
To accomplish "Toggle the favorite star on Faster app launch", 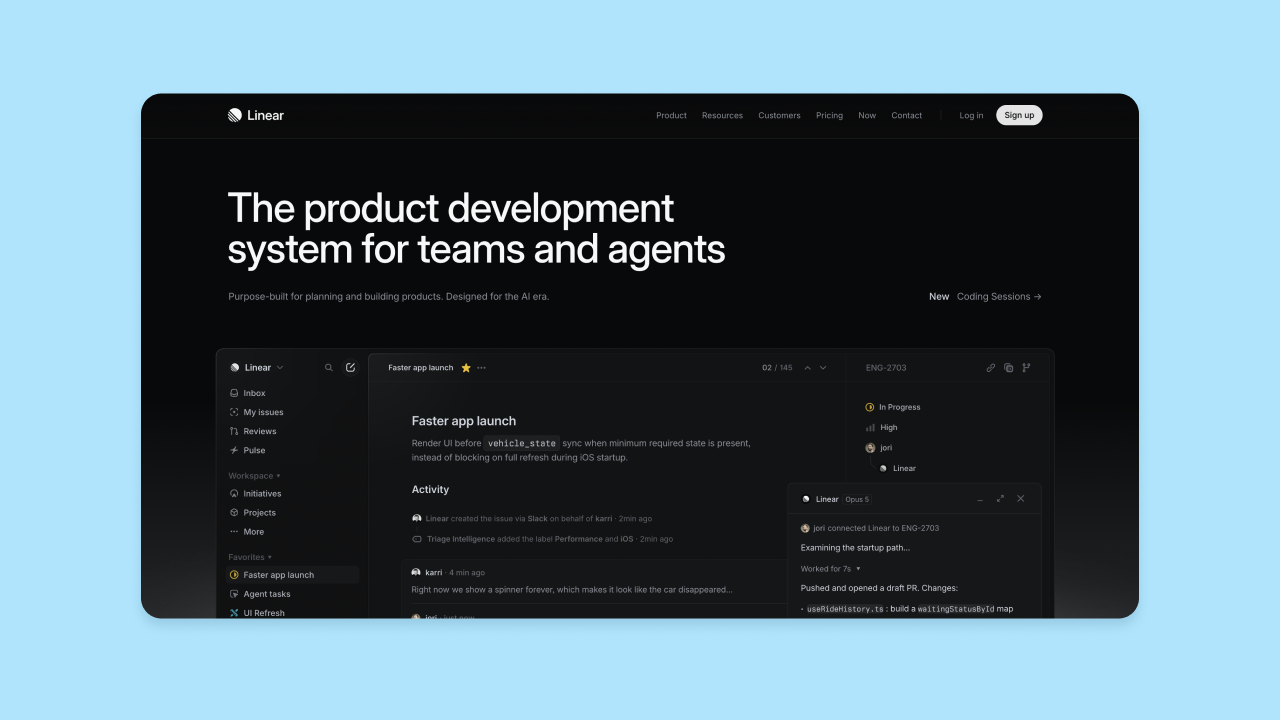I will coord(466,368).
